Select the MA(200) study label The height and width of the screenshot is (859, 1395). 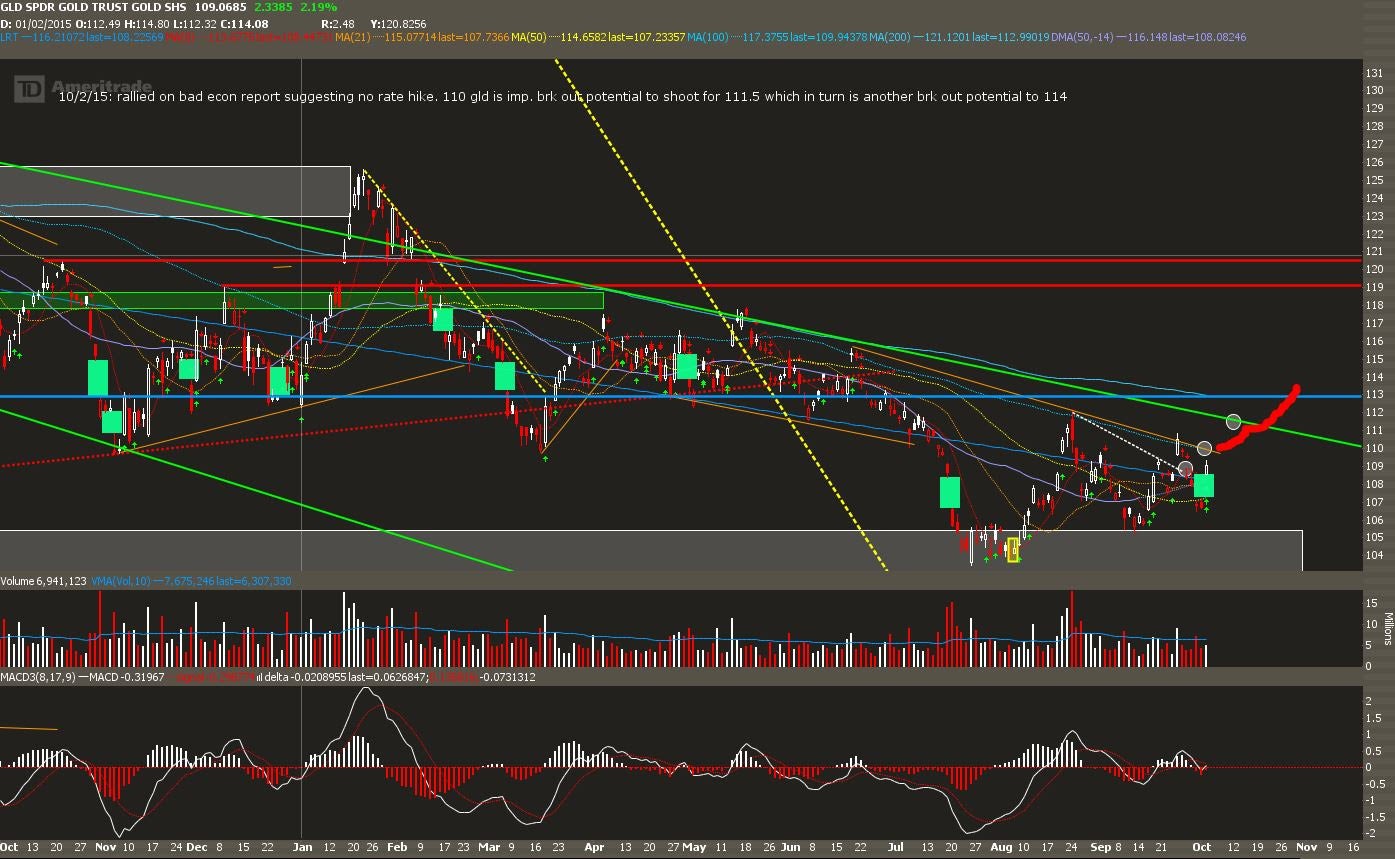click(890, 37)
